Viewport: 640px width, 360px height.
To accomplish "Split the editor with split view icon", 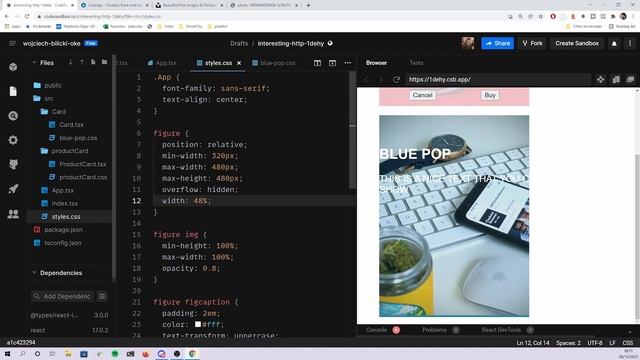I will tap(317, 63).
